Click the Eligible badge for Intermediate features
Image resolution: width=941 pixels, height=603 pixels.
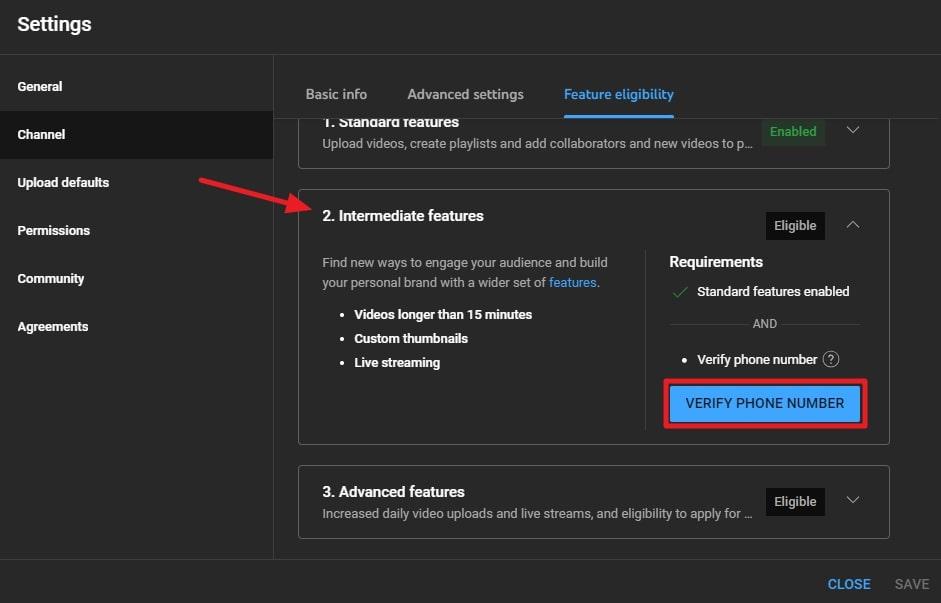tap(795, 226)
